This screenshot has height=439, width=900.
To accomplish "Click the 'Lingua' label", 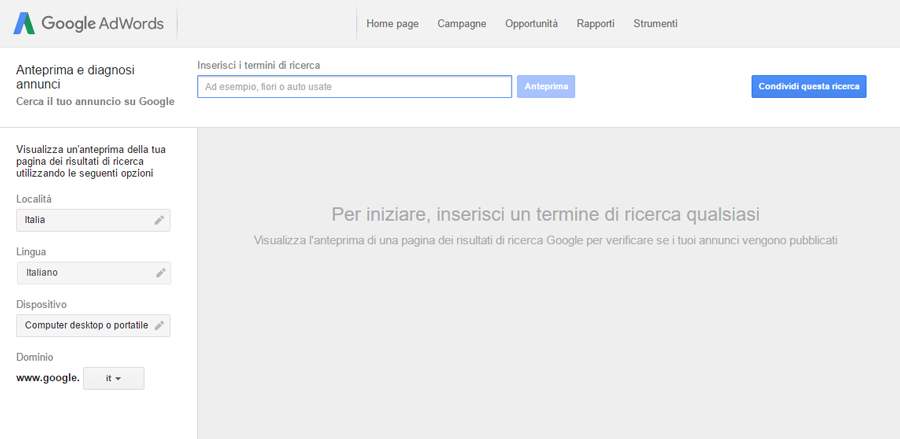I will [32, 252].
